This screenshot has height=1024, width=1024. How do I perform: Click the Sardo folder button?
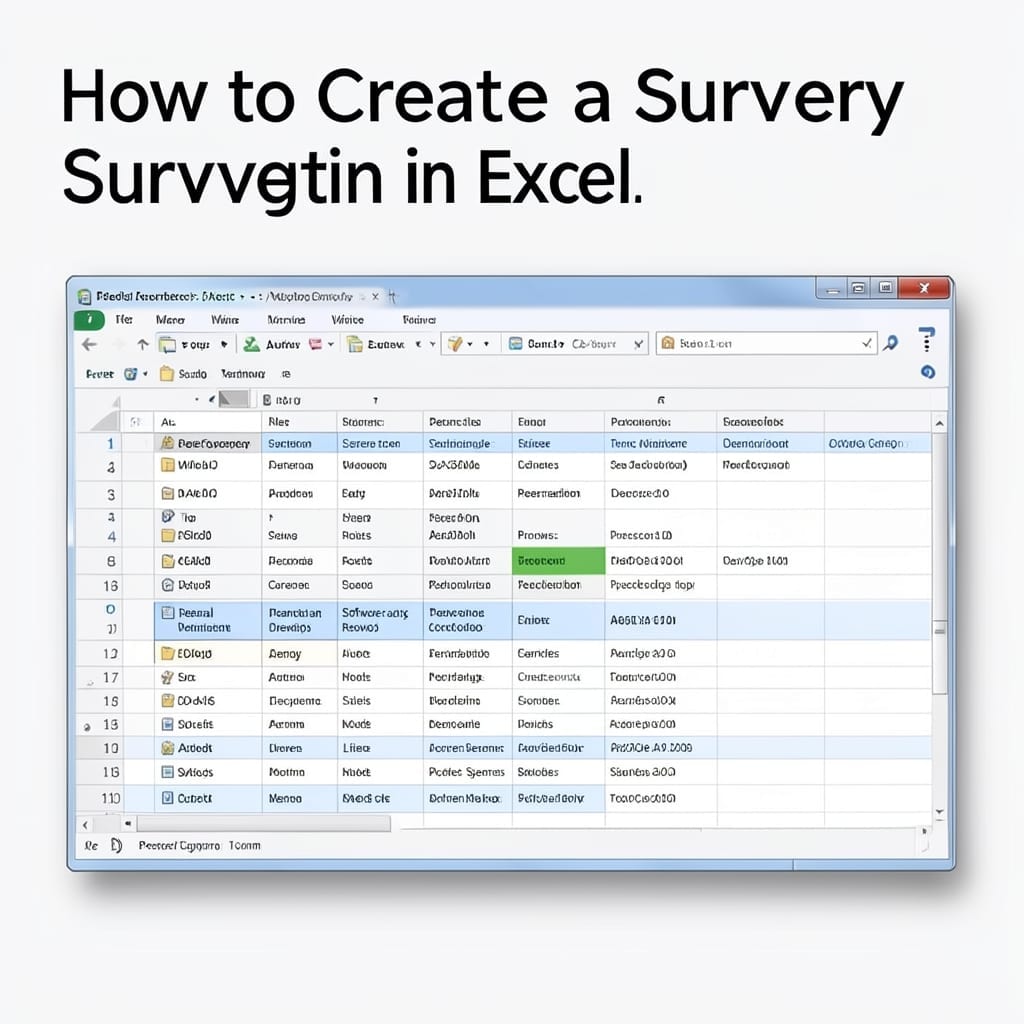pos(184,374)
